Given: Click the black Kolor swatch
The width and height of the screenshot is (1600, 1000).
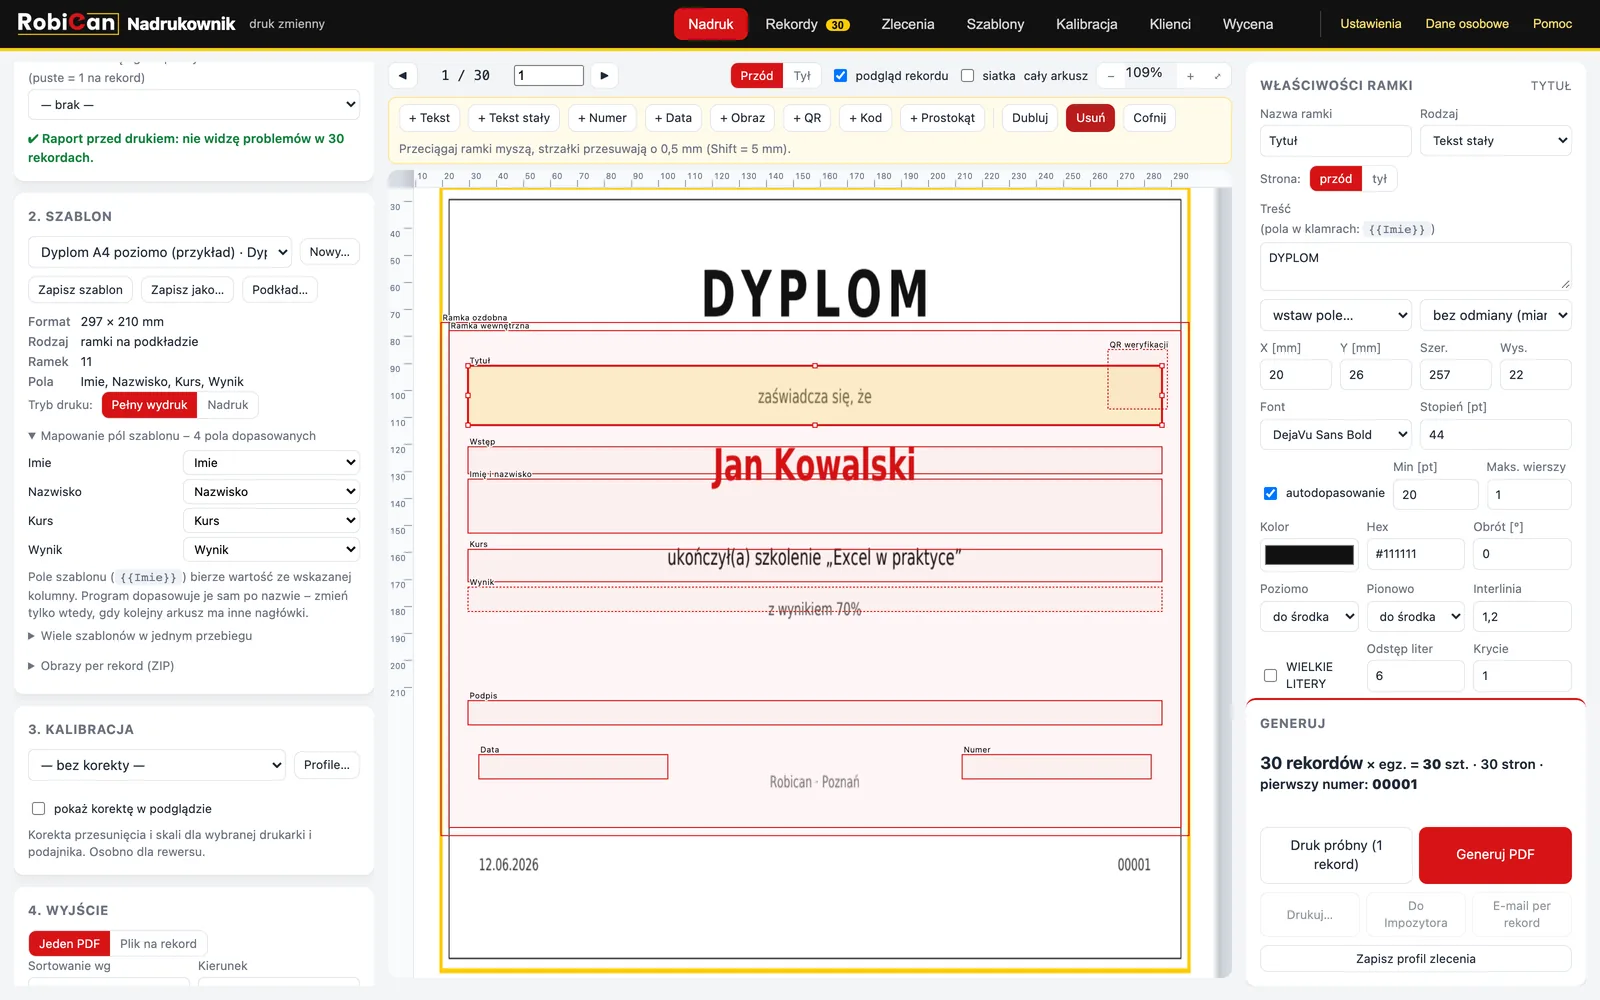Looking at the screenshot, I should (1309, 554).
